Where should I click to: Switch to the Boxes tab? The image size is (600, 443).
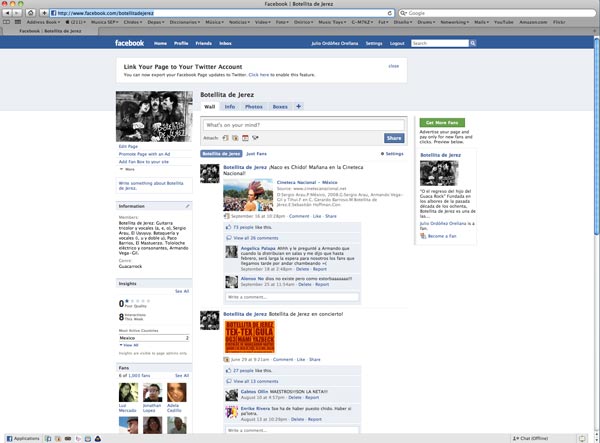(x=280, y=107)
